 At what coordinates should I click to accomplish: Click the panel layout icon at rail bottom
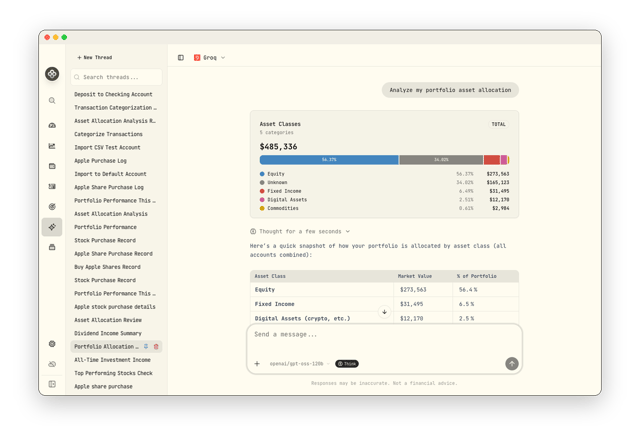[x=52, y=384]
